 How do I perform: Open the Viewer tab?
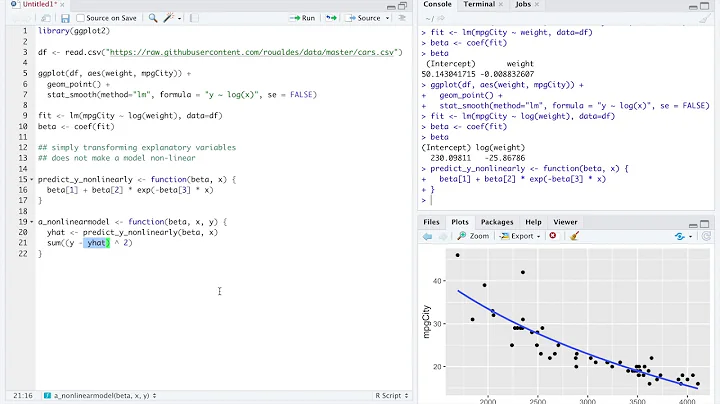565,222
